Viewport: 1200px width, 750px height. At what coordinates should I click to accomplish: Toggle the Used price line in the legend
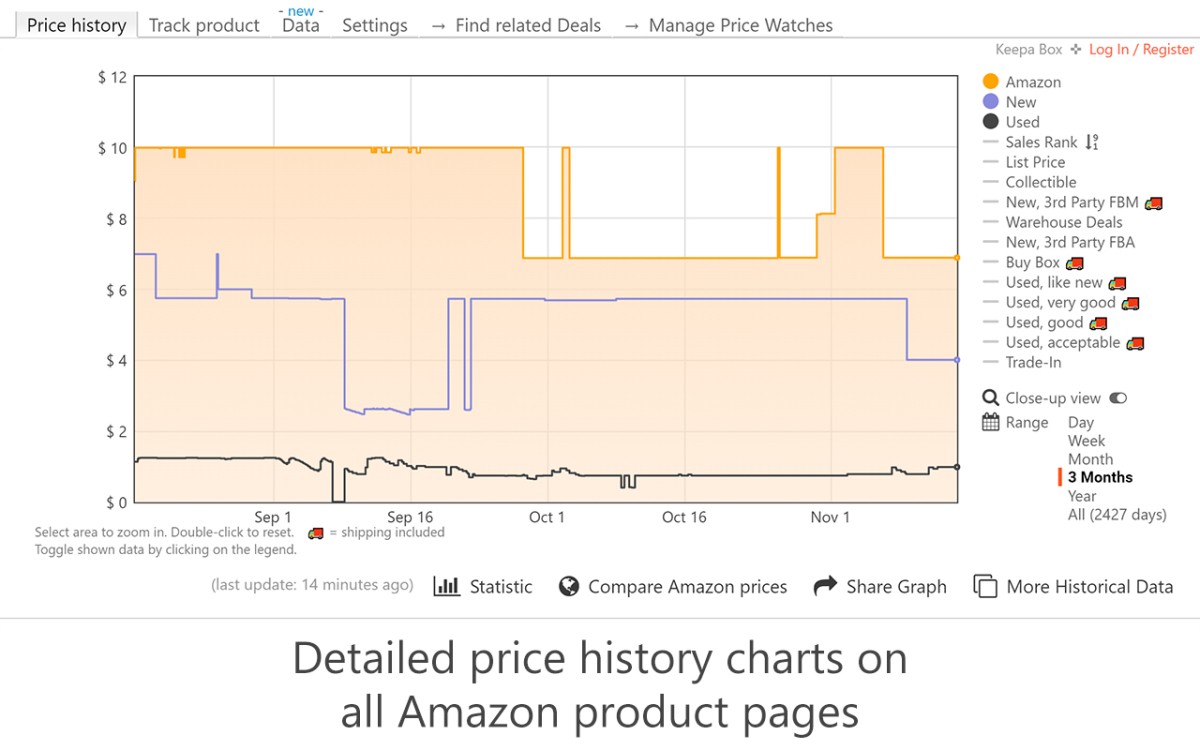click(x=1022, y=122)
